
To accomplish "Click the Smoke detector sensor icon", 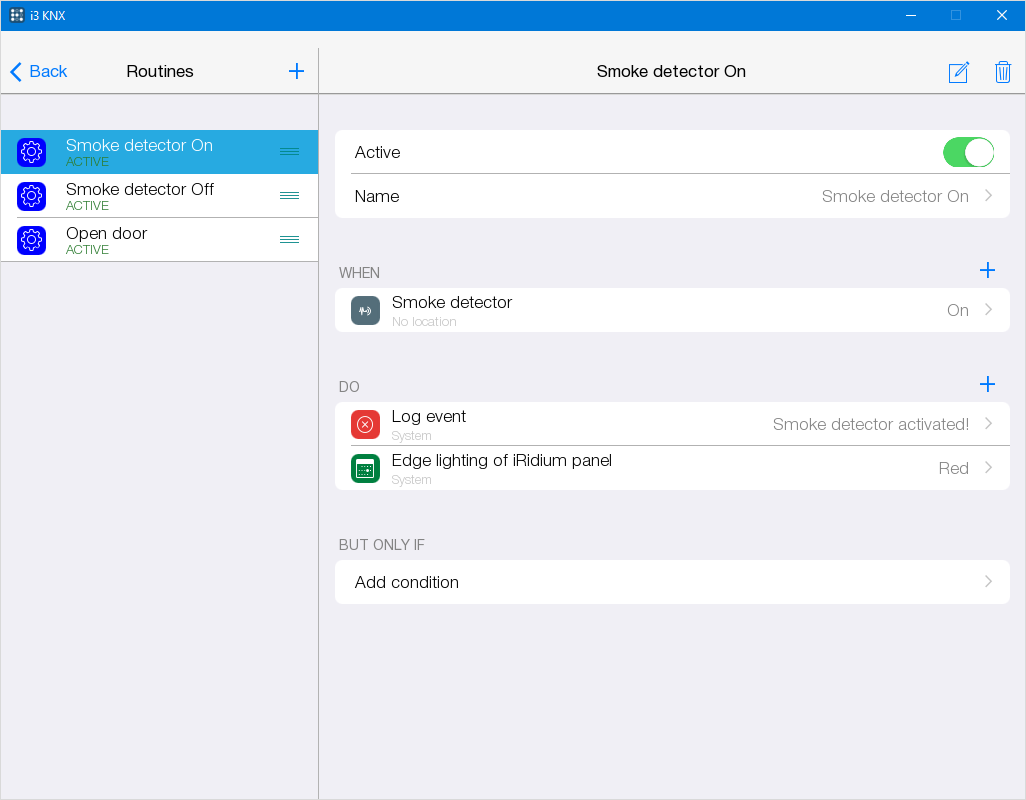I will [365, 310].
